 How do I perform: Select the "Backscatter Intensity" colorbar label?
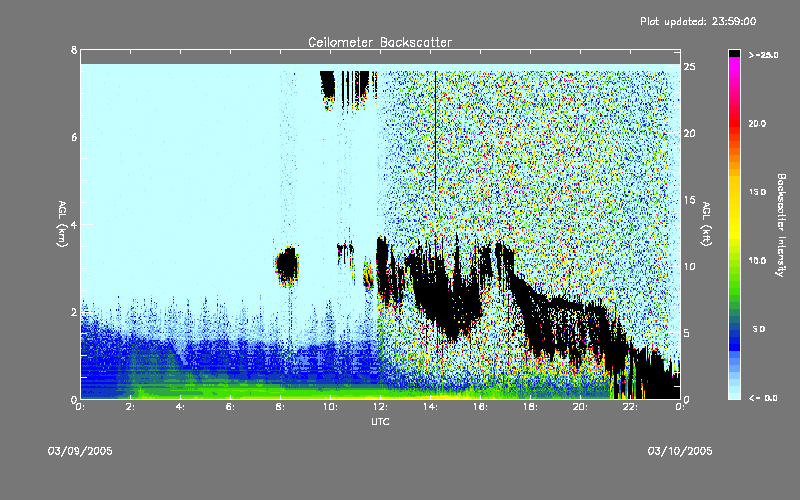tap(781, 225)
